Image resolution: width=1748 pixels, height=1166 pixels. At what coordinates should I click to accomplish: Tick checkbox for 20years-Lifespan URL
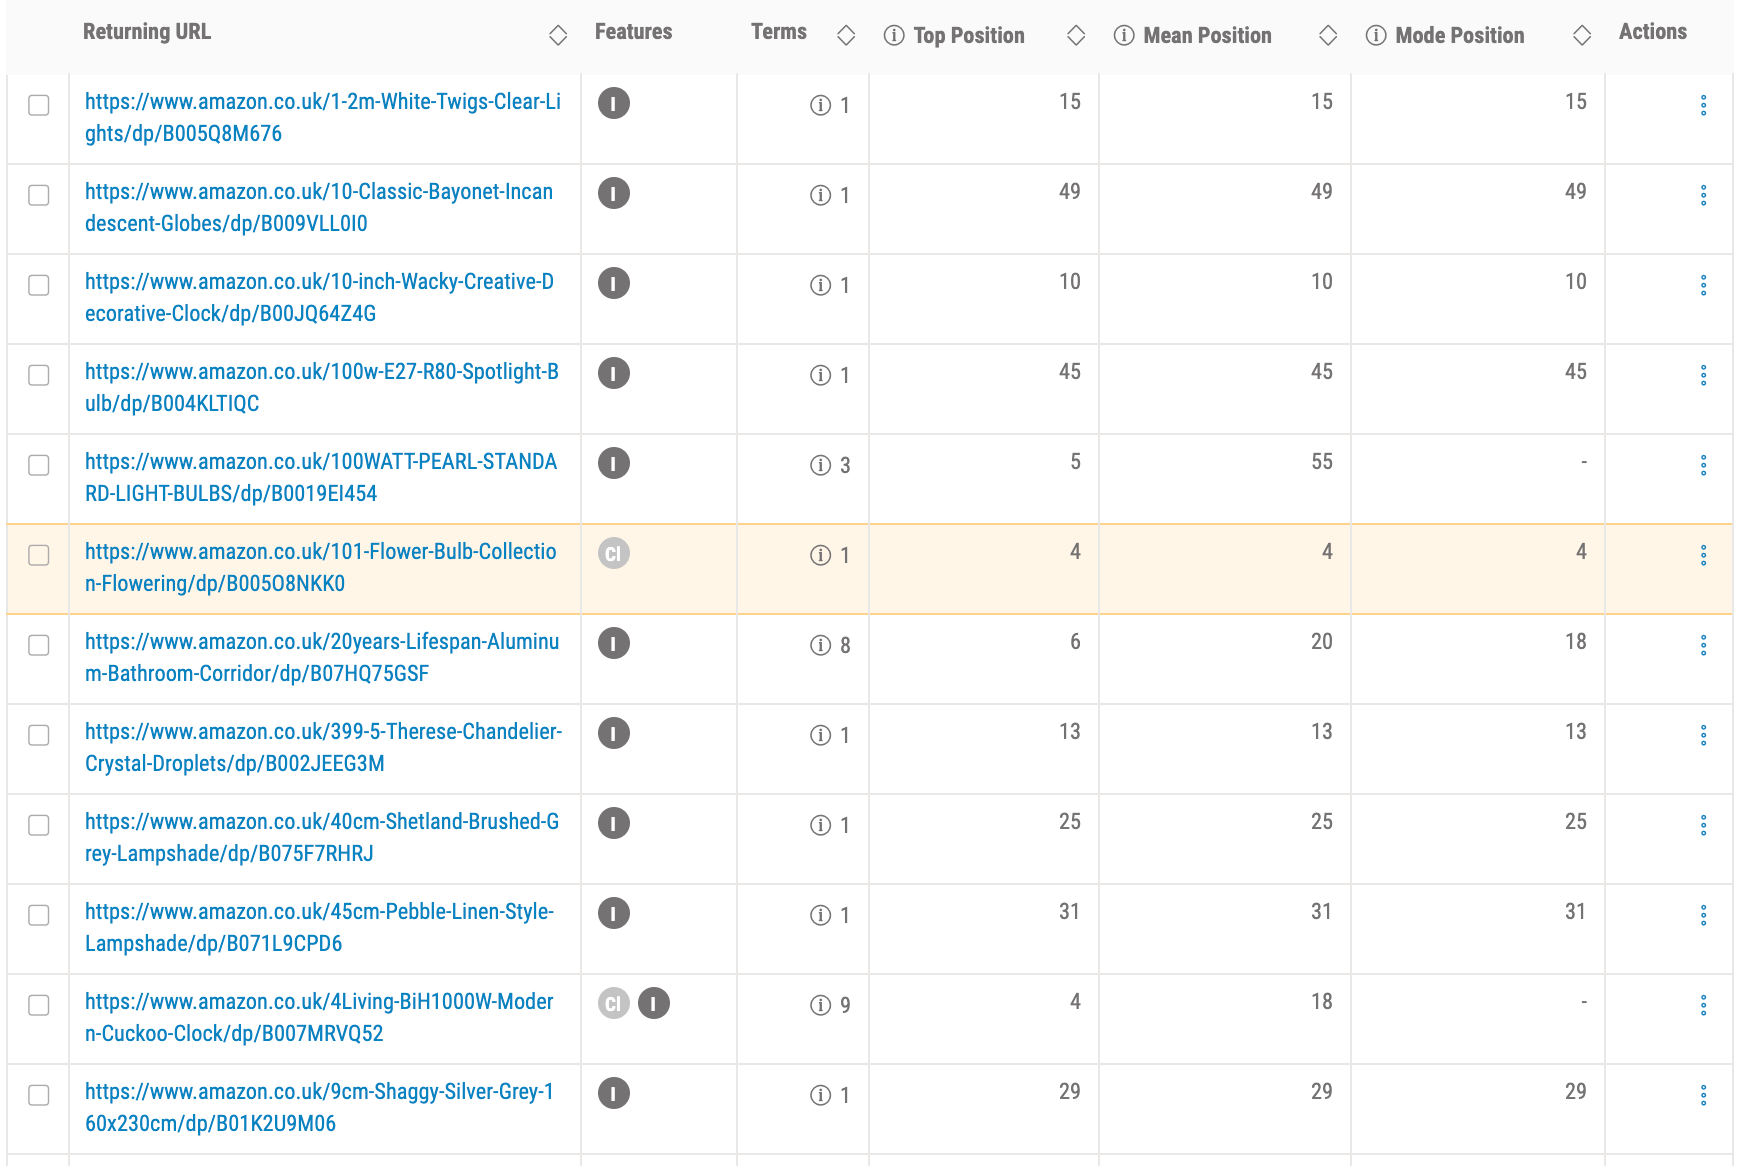click(39, 645)
